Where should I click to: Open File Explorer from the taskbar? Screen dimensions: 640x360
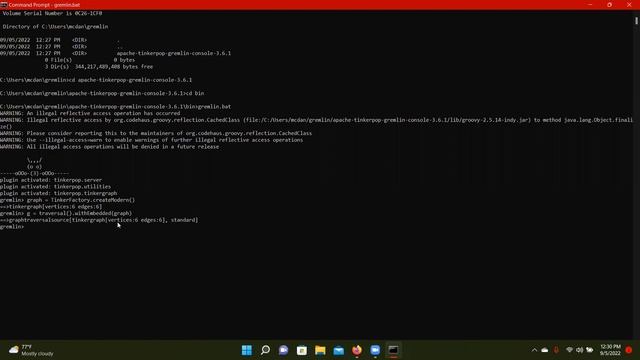pyautogui.click(x=320, y=350)
